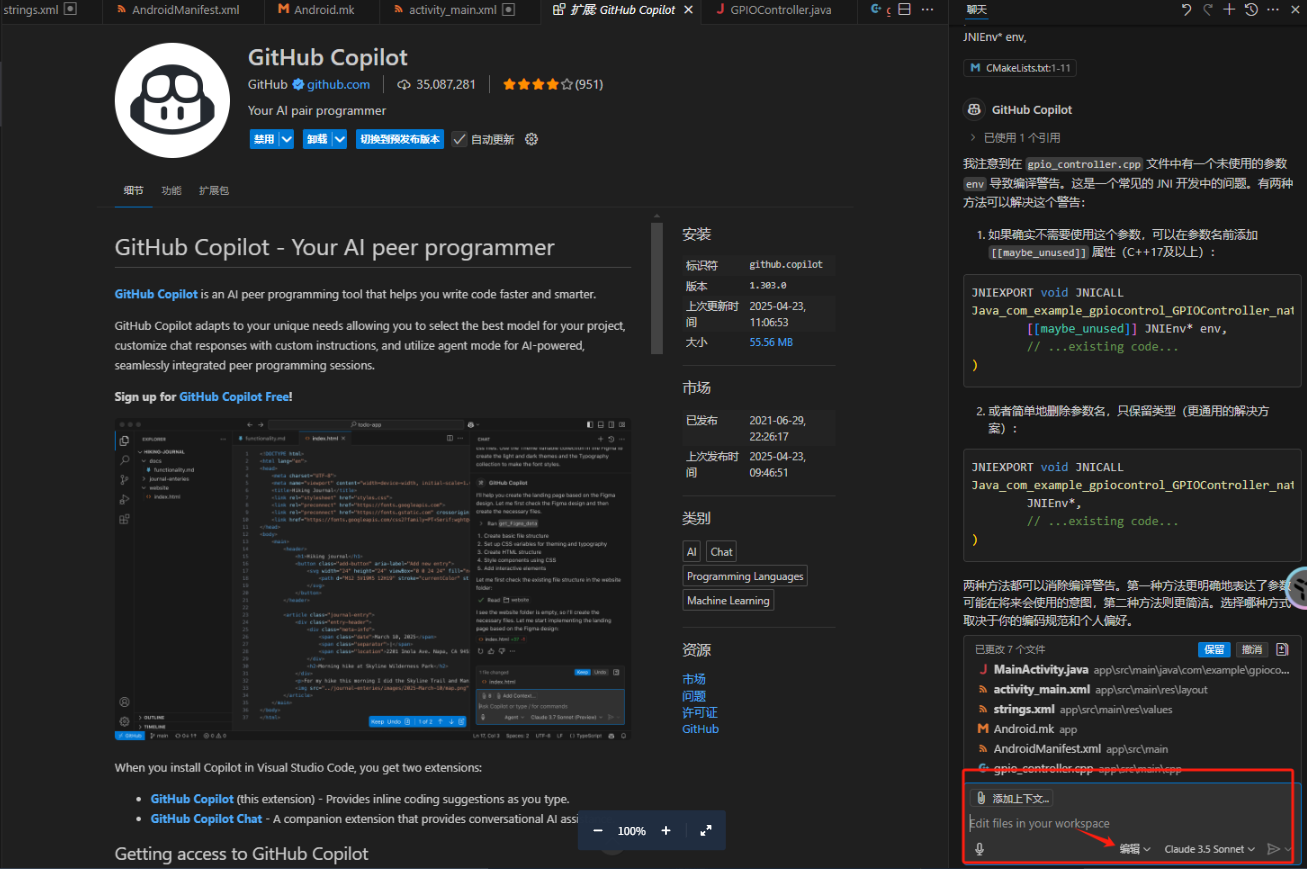Open the GitHub resource link

point(701,729)
